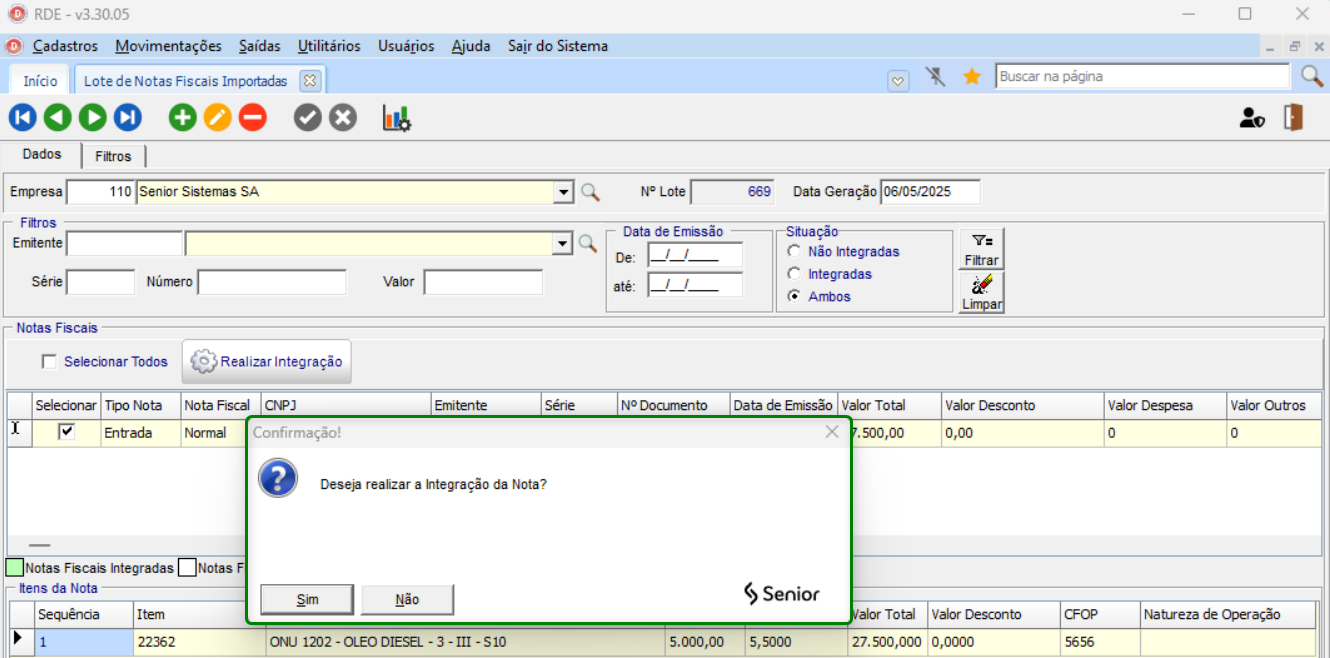Click the Data de Emissão column header
1330x658 pixels.
[783, 405]
